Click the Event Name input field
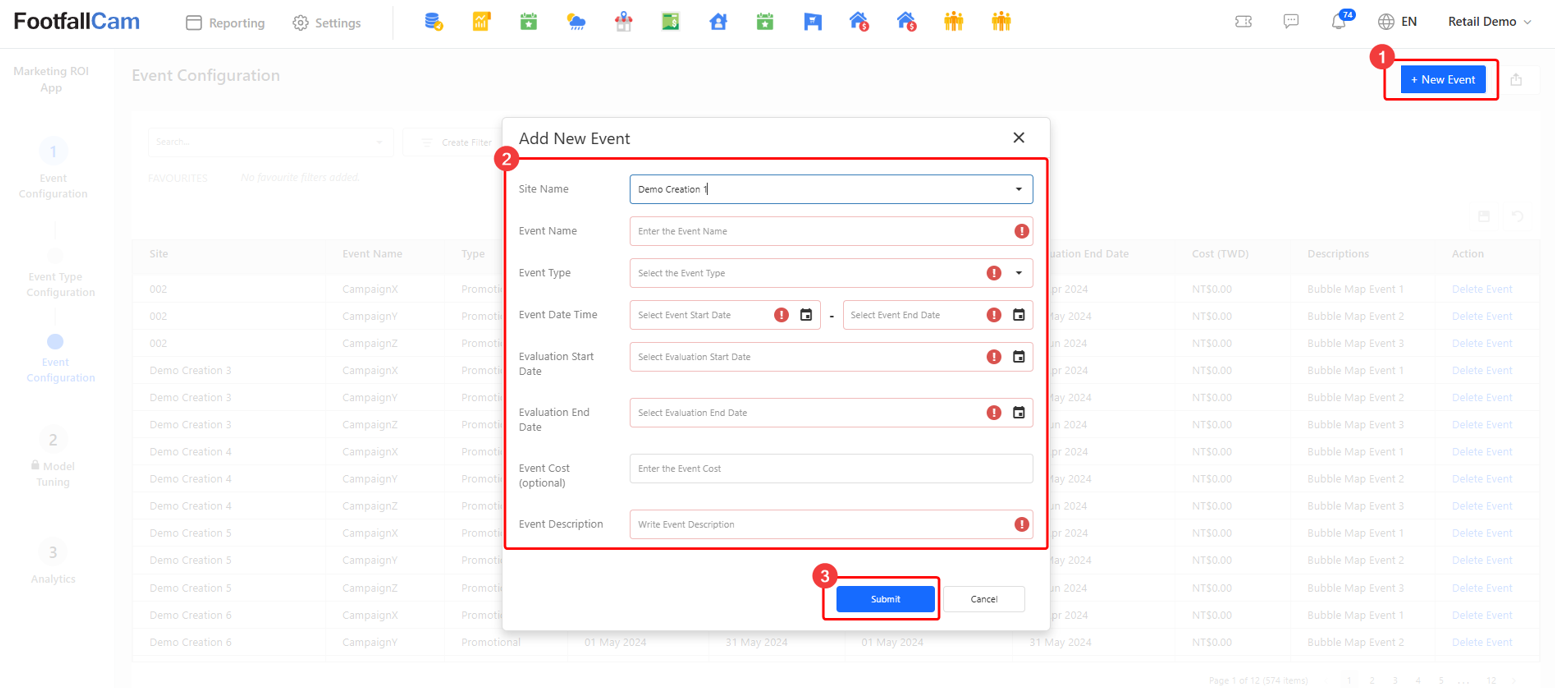This screenshot has width=1555, height=688. [x=820, y=231]
